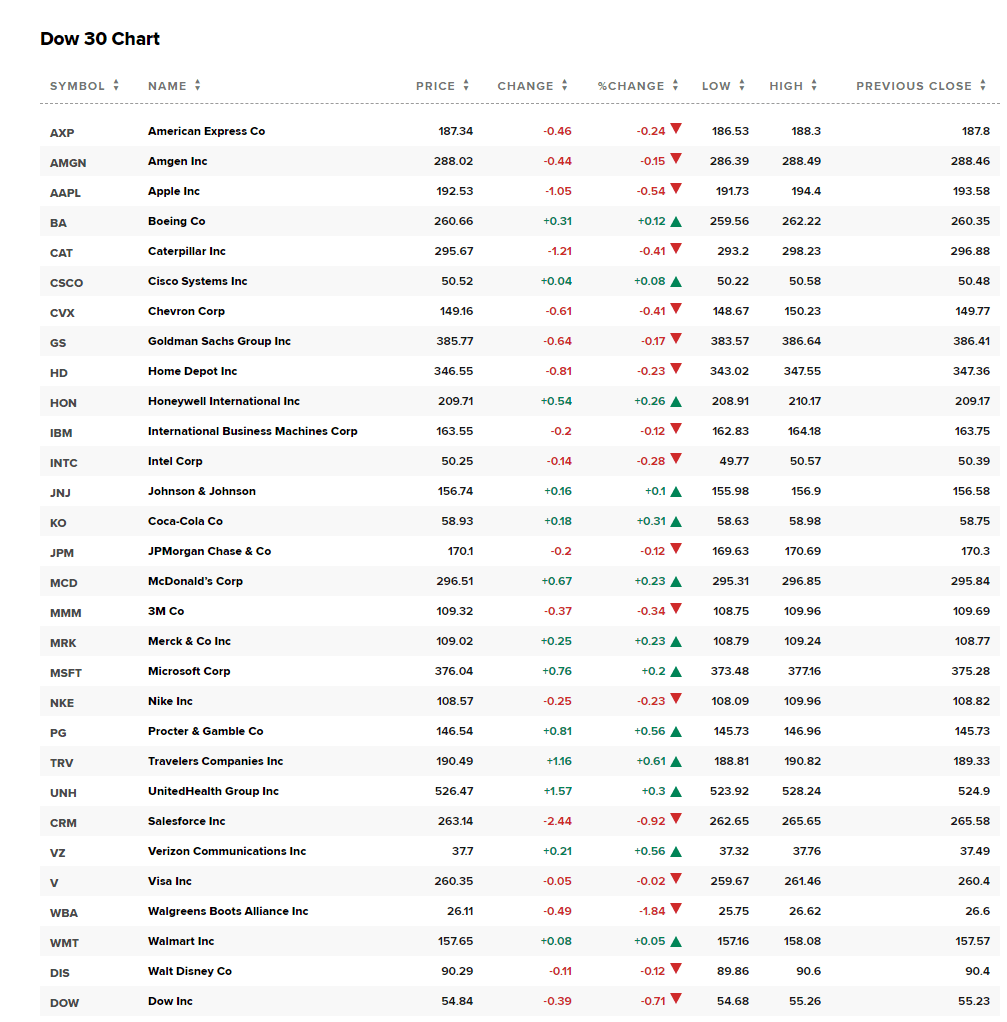Click the green up arrow for Travelers
Viewport: 1007px width, 1022px height.
[x=676, y=762]
